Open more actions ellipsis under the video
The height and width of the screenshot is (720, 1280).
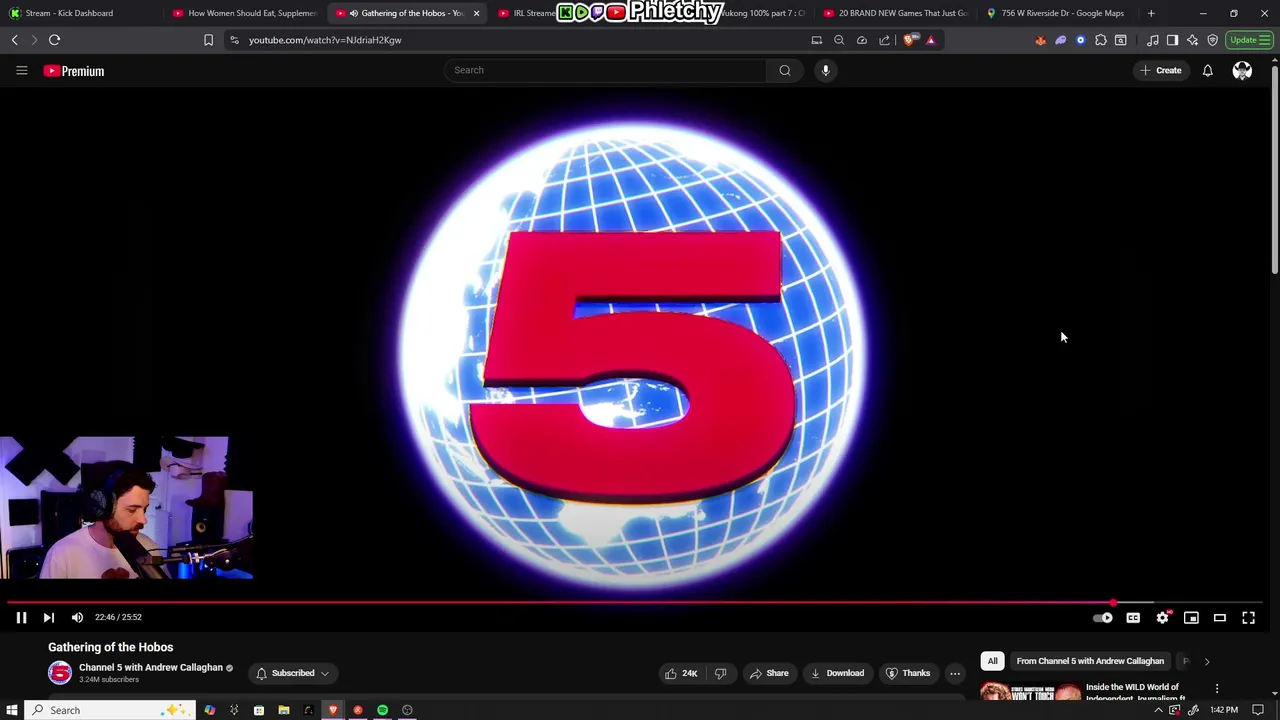coord(955,673)
